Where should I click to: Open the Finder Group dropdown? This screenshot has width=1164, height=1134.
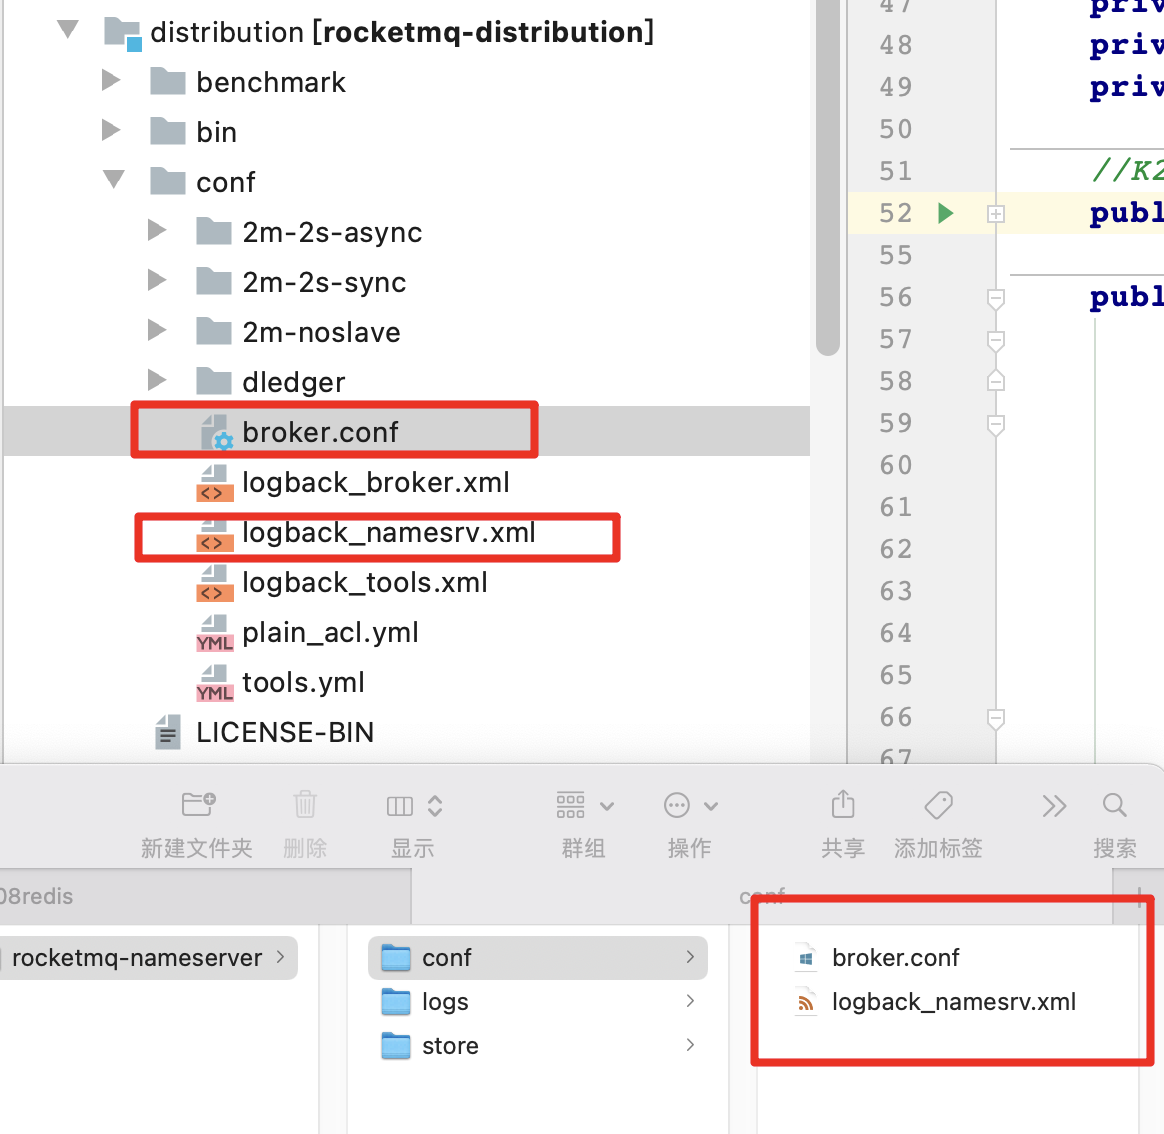584,824
